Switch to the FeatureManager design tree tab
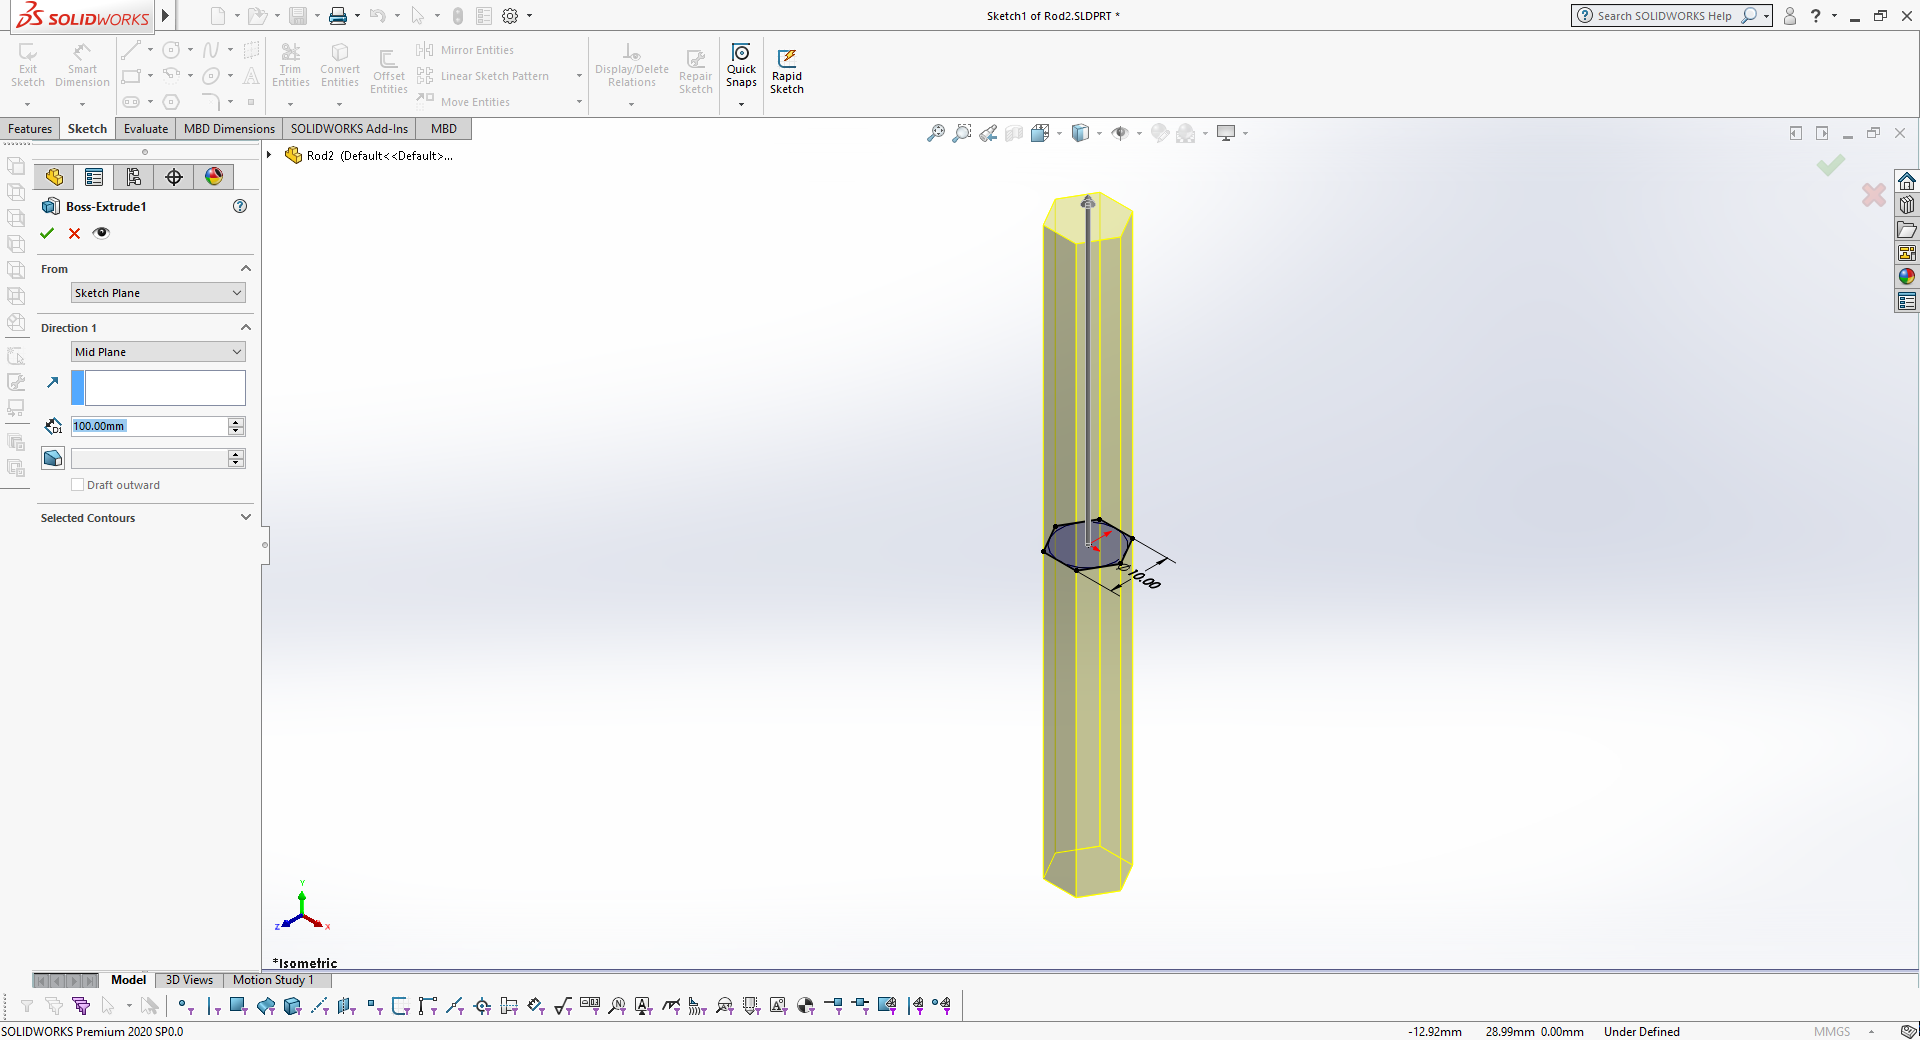This screenshot has width=1920, height=1040. (54, 177)
